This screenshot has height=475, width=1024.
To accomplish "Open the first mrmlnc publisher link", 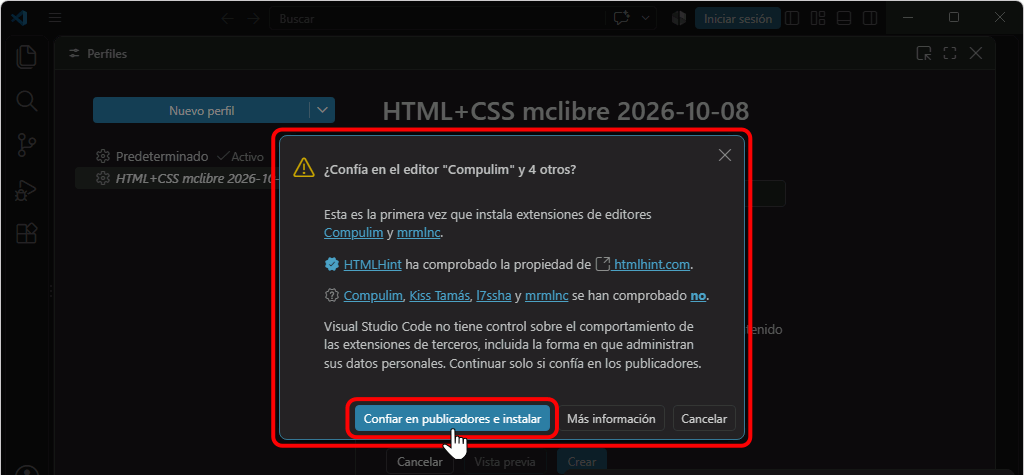I will pos(419,232).
